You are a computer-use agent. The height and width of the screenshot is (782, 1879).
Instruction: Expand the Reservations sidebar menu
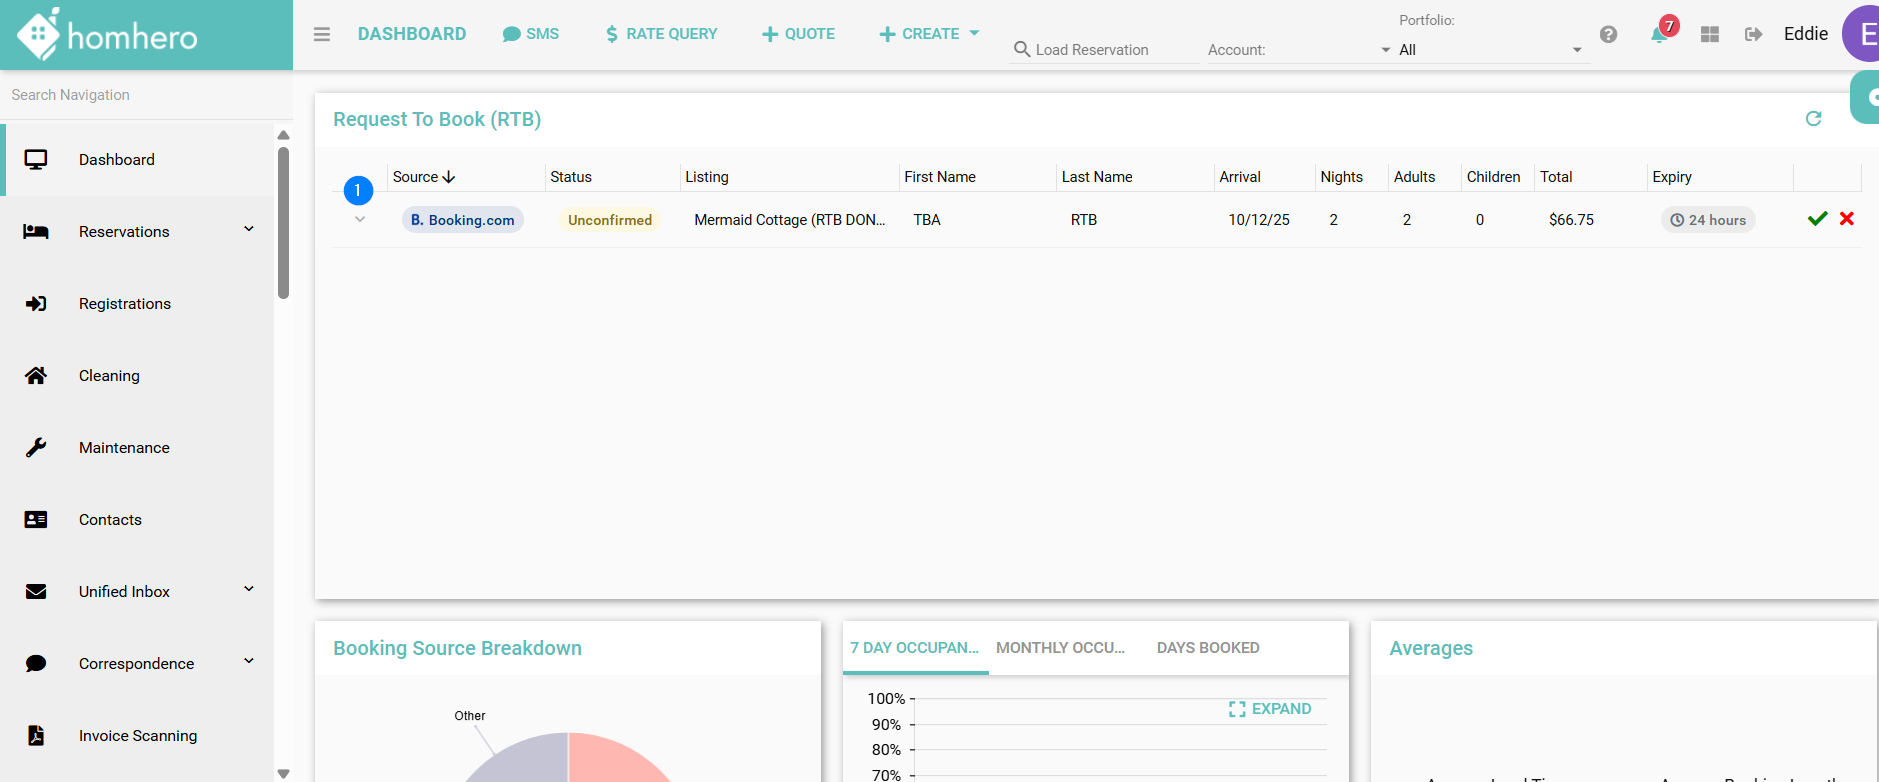[x=249, y=230]
